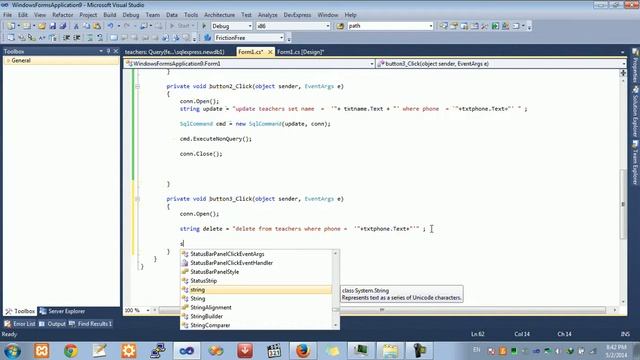Click the blue DevExpress icon beside FrictionFree
The height and width of the screenshot is (360, 640).
pos(207,38)
